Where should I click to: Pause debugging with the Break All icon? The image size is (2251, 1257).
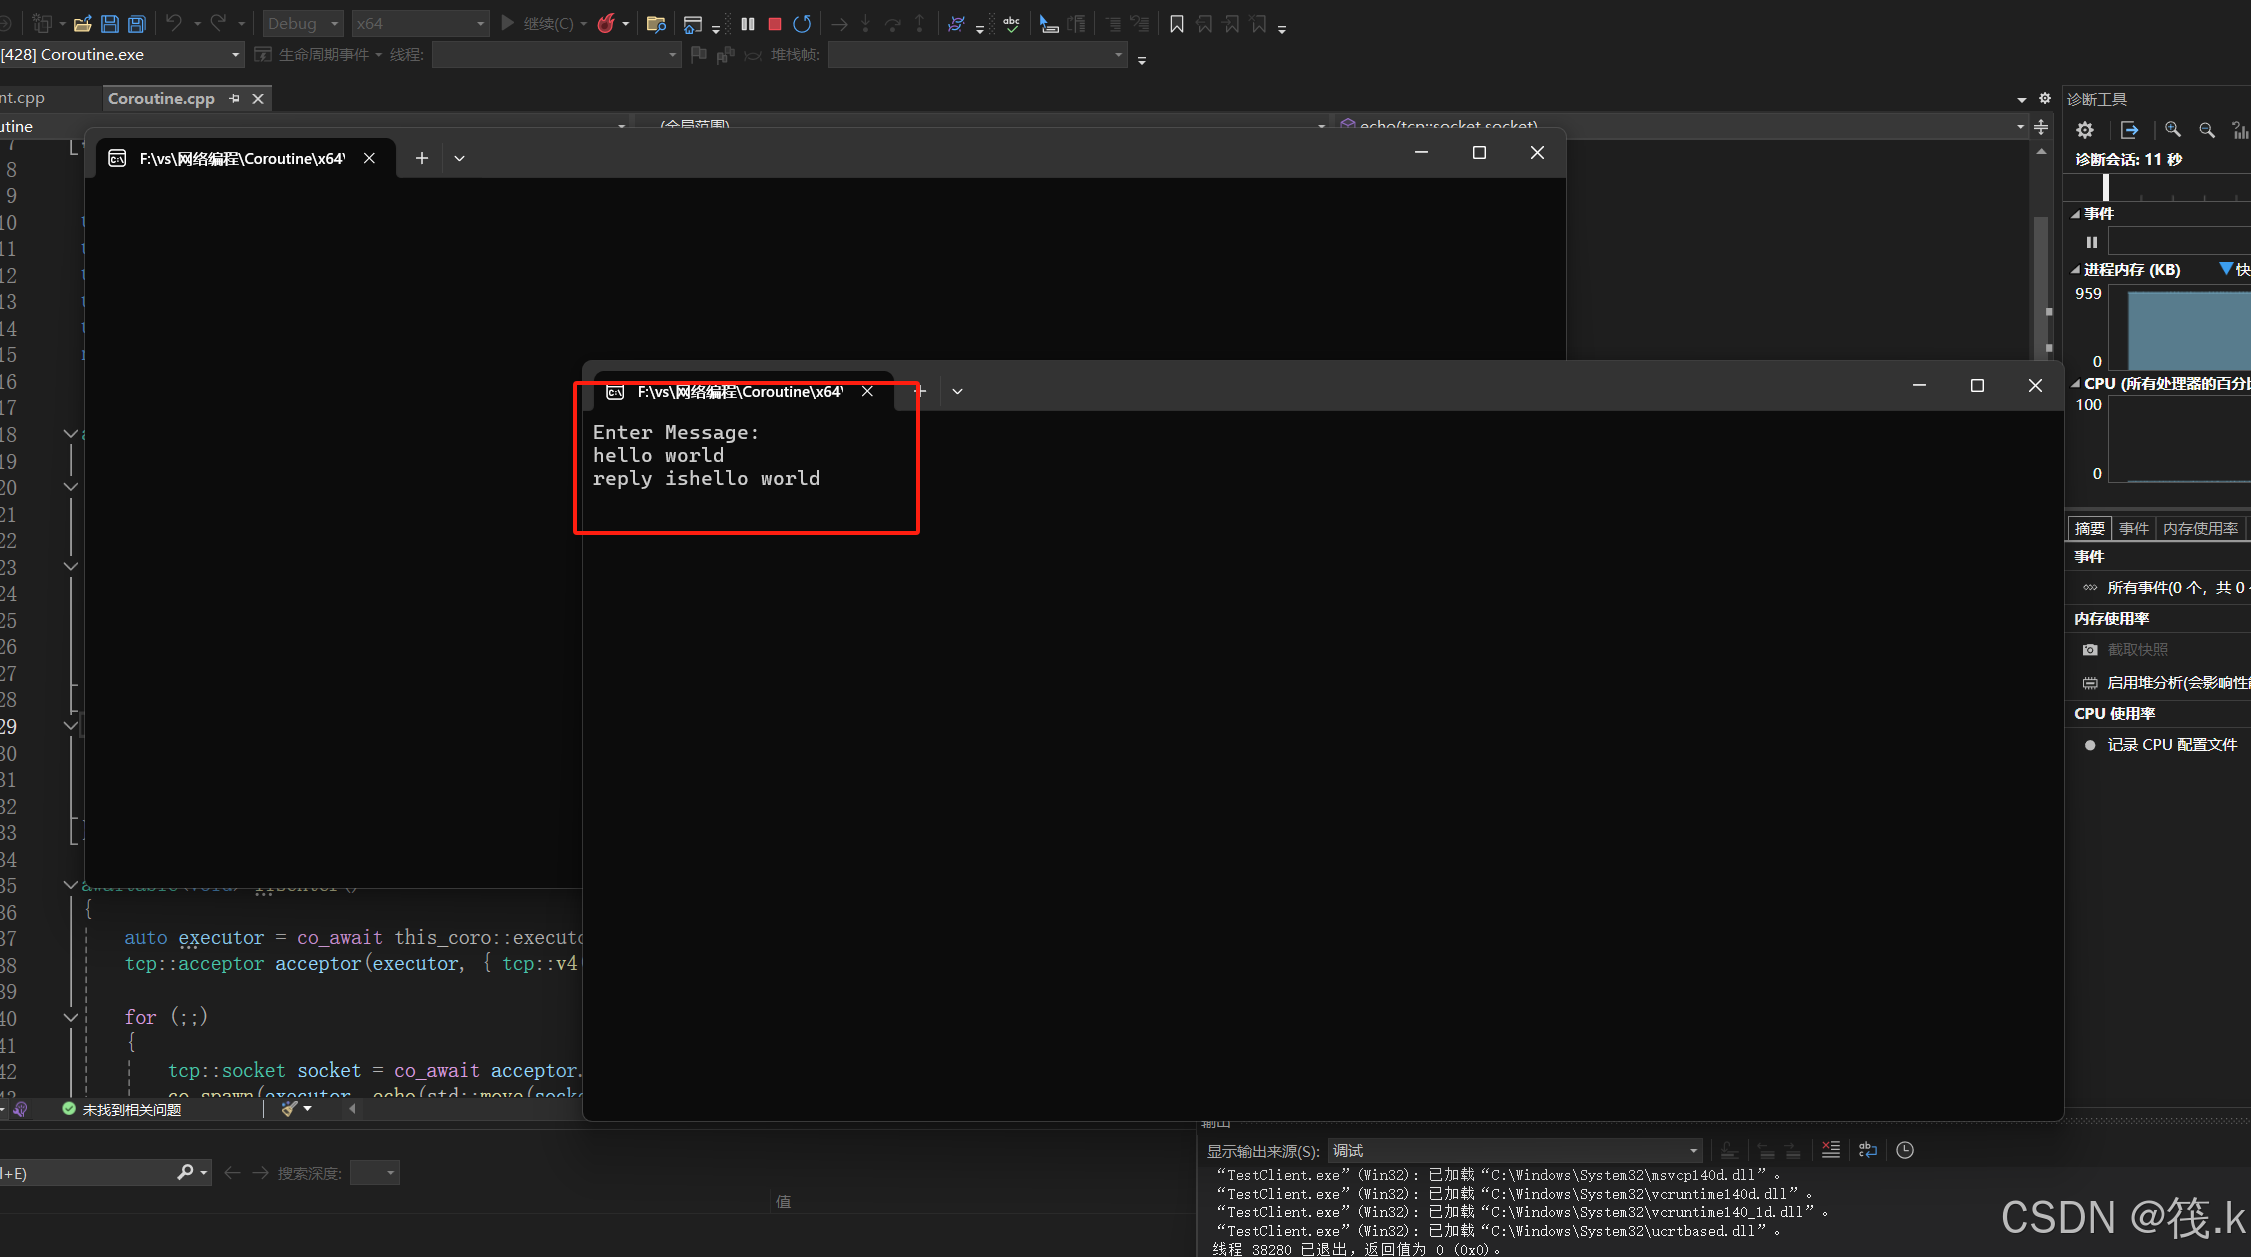click(748, 23)
